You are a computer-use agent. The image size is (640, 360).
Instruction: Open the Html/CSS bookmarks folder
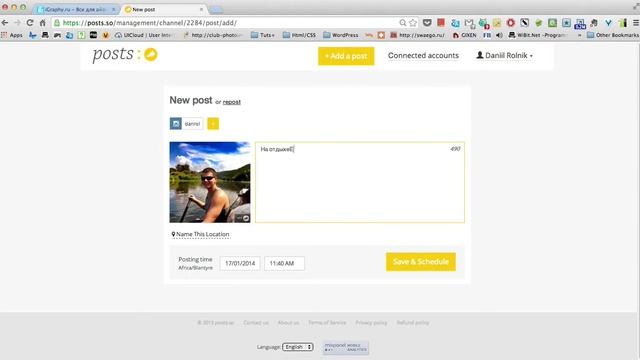299,35
